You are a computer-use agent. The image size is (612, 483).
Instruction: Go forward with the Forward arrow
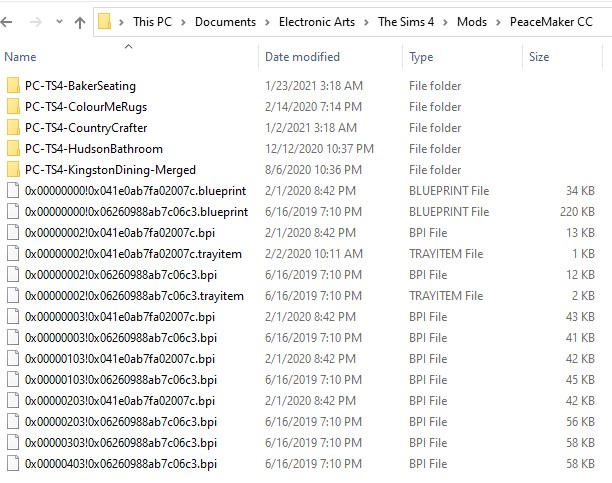[x=36, y=22]
